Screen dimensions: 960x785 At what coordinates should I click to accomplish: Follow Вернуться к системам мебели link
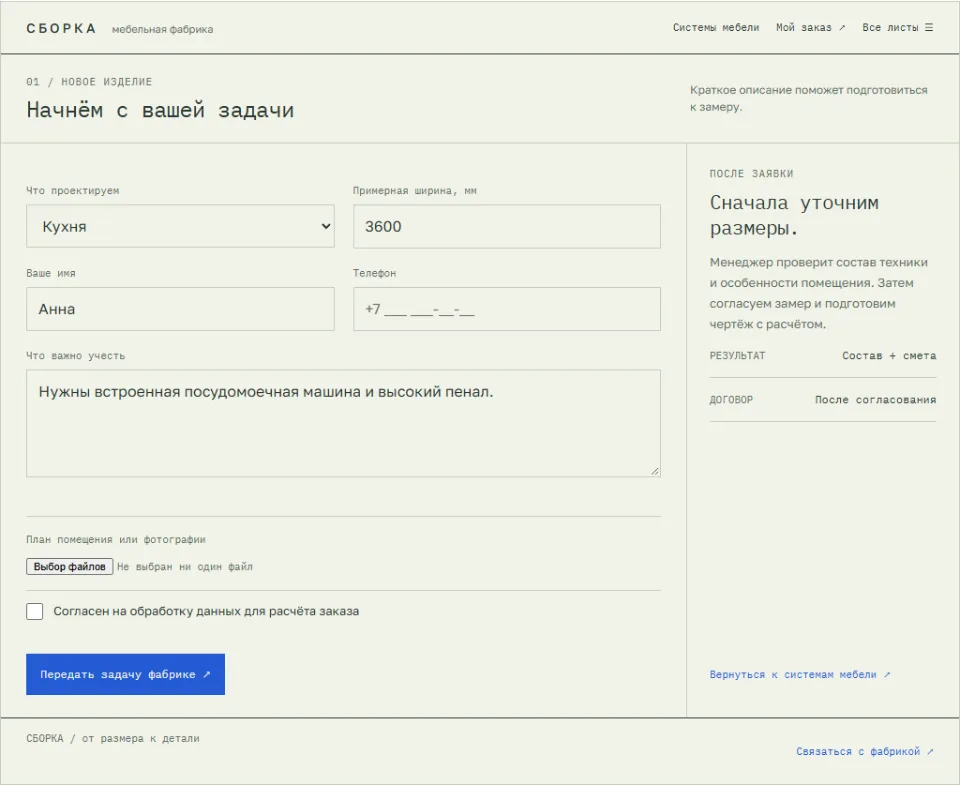pyautogui.click(x=800, y=674)
